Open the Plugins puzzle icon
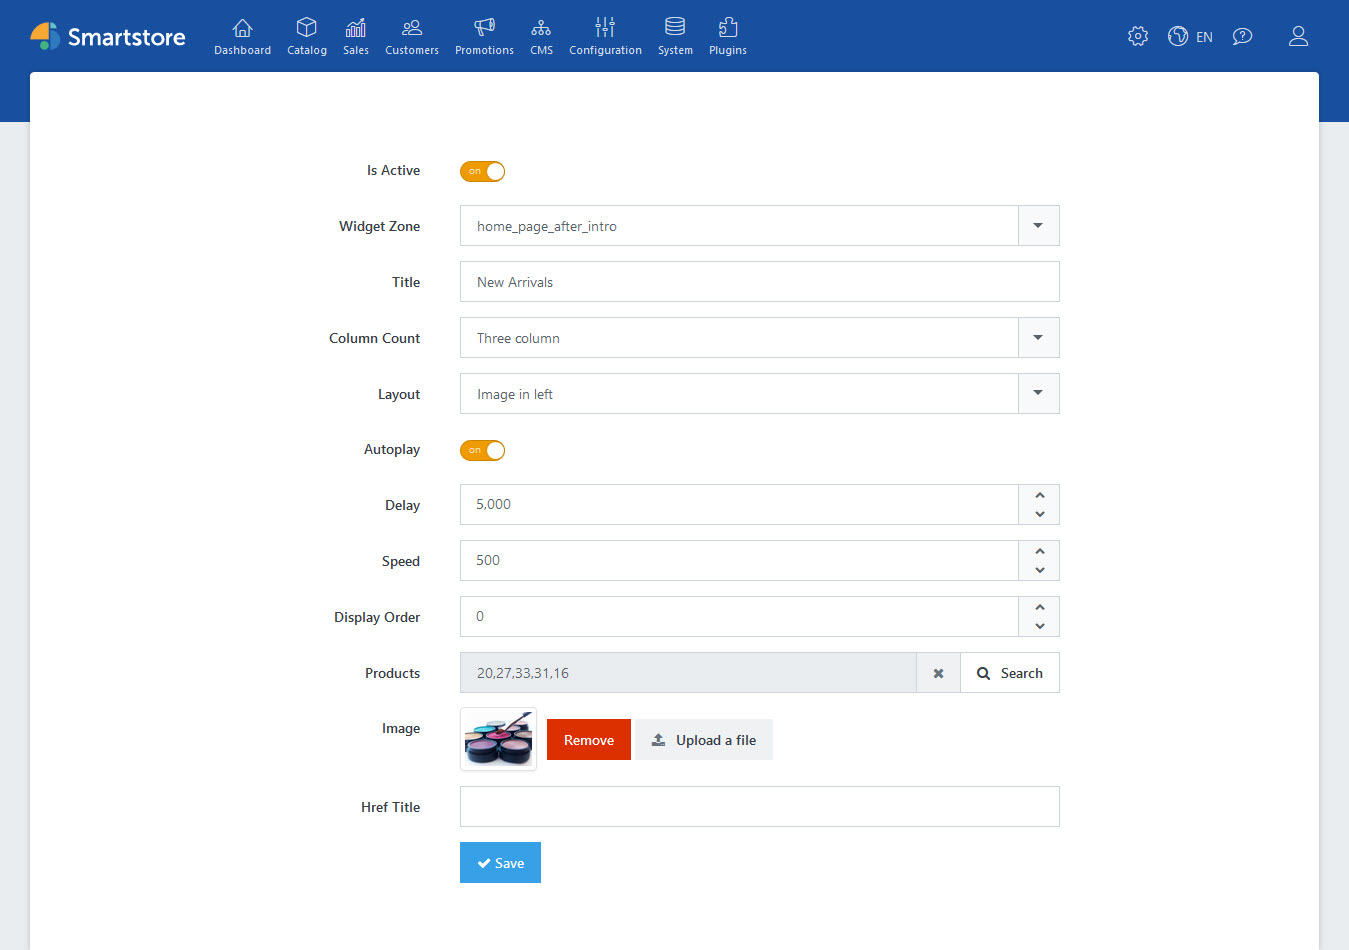This screenshot has width=1349, height=950. (x=727, y=28)
